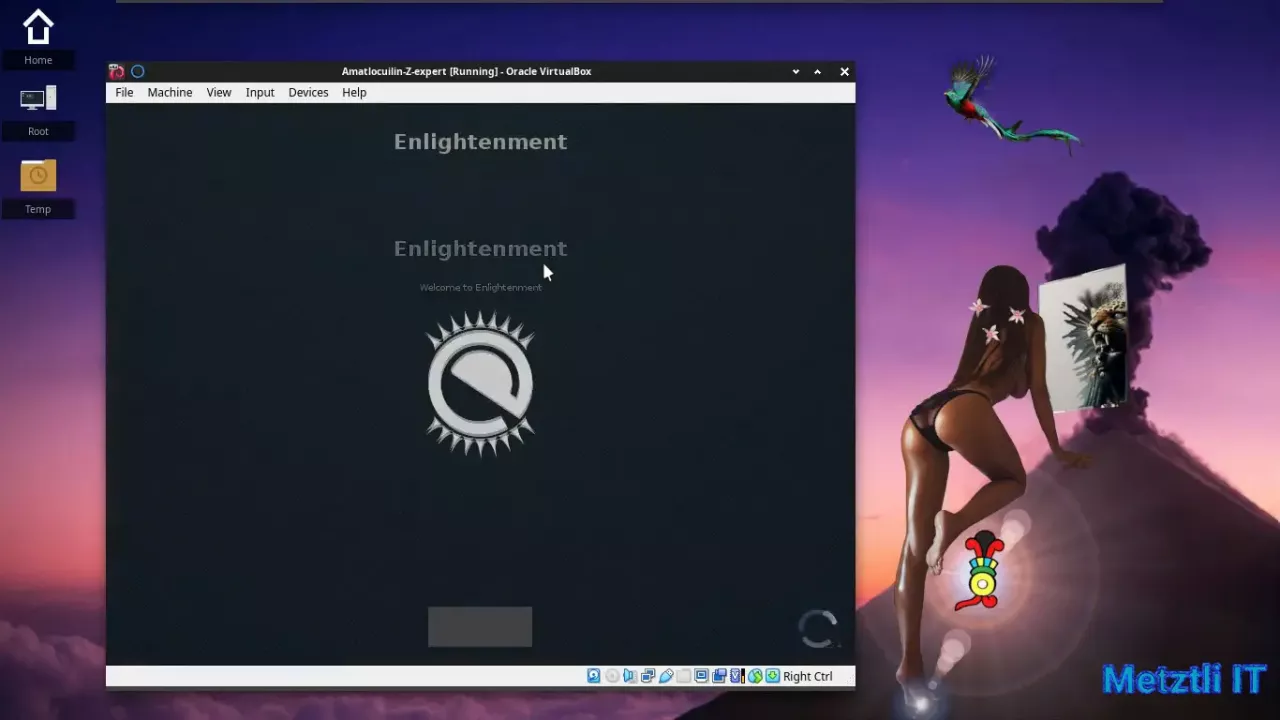Click the 'Right Ctrl' host key label
The height and width of the screenshot is (720, 1280).
click(x=808, y=676)
